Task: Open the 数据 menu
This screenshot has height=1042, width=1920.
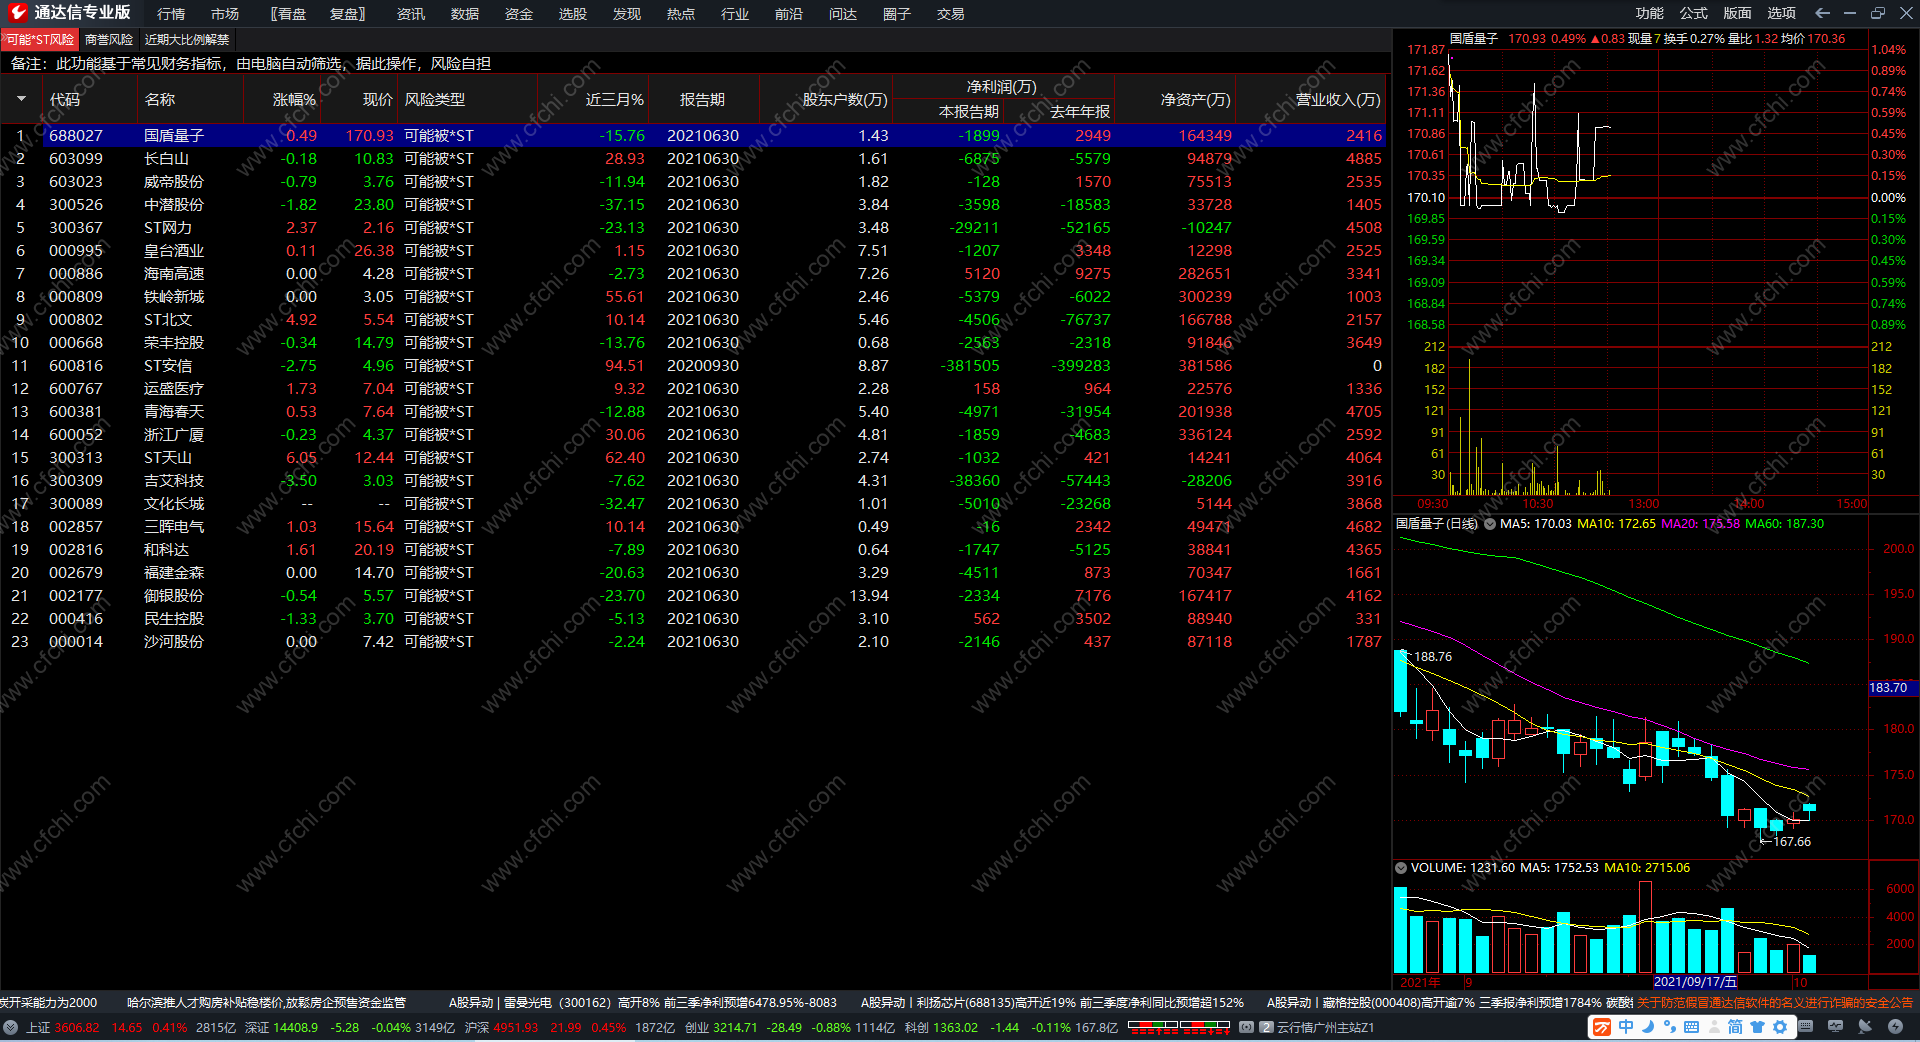Action: (x=465, y=14)
